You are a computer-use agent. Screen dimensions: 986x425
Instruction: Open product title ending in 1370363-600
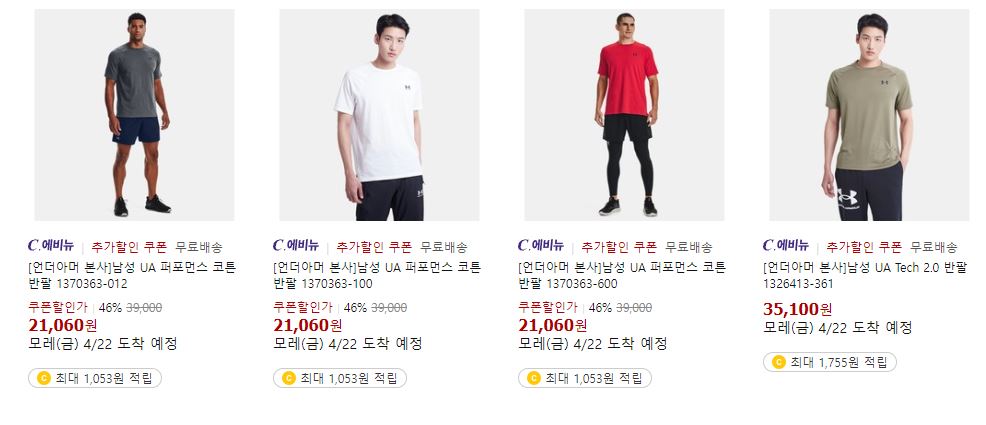click(622, 275)
